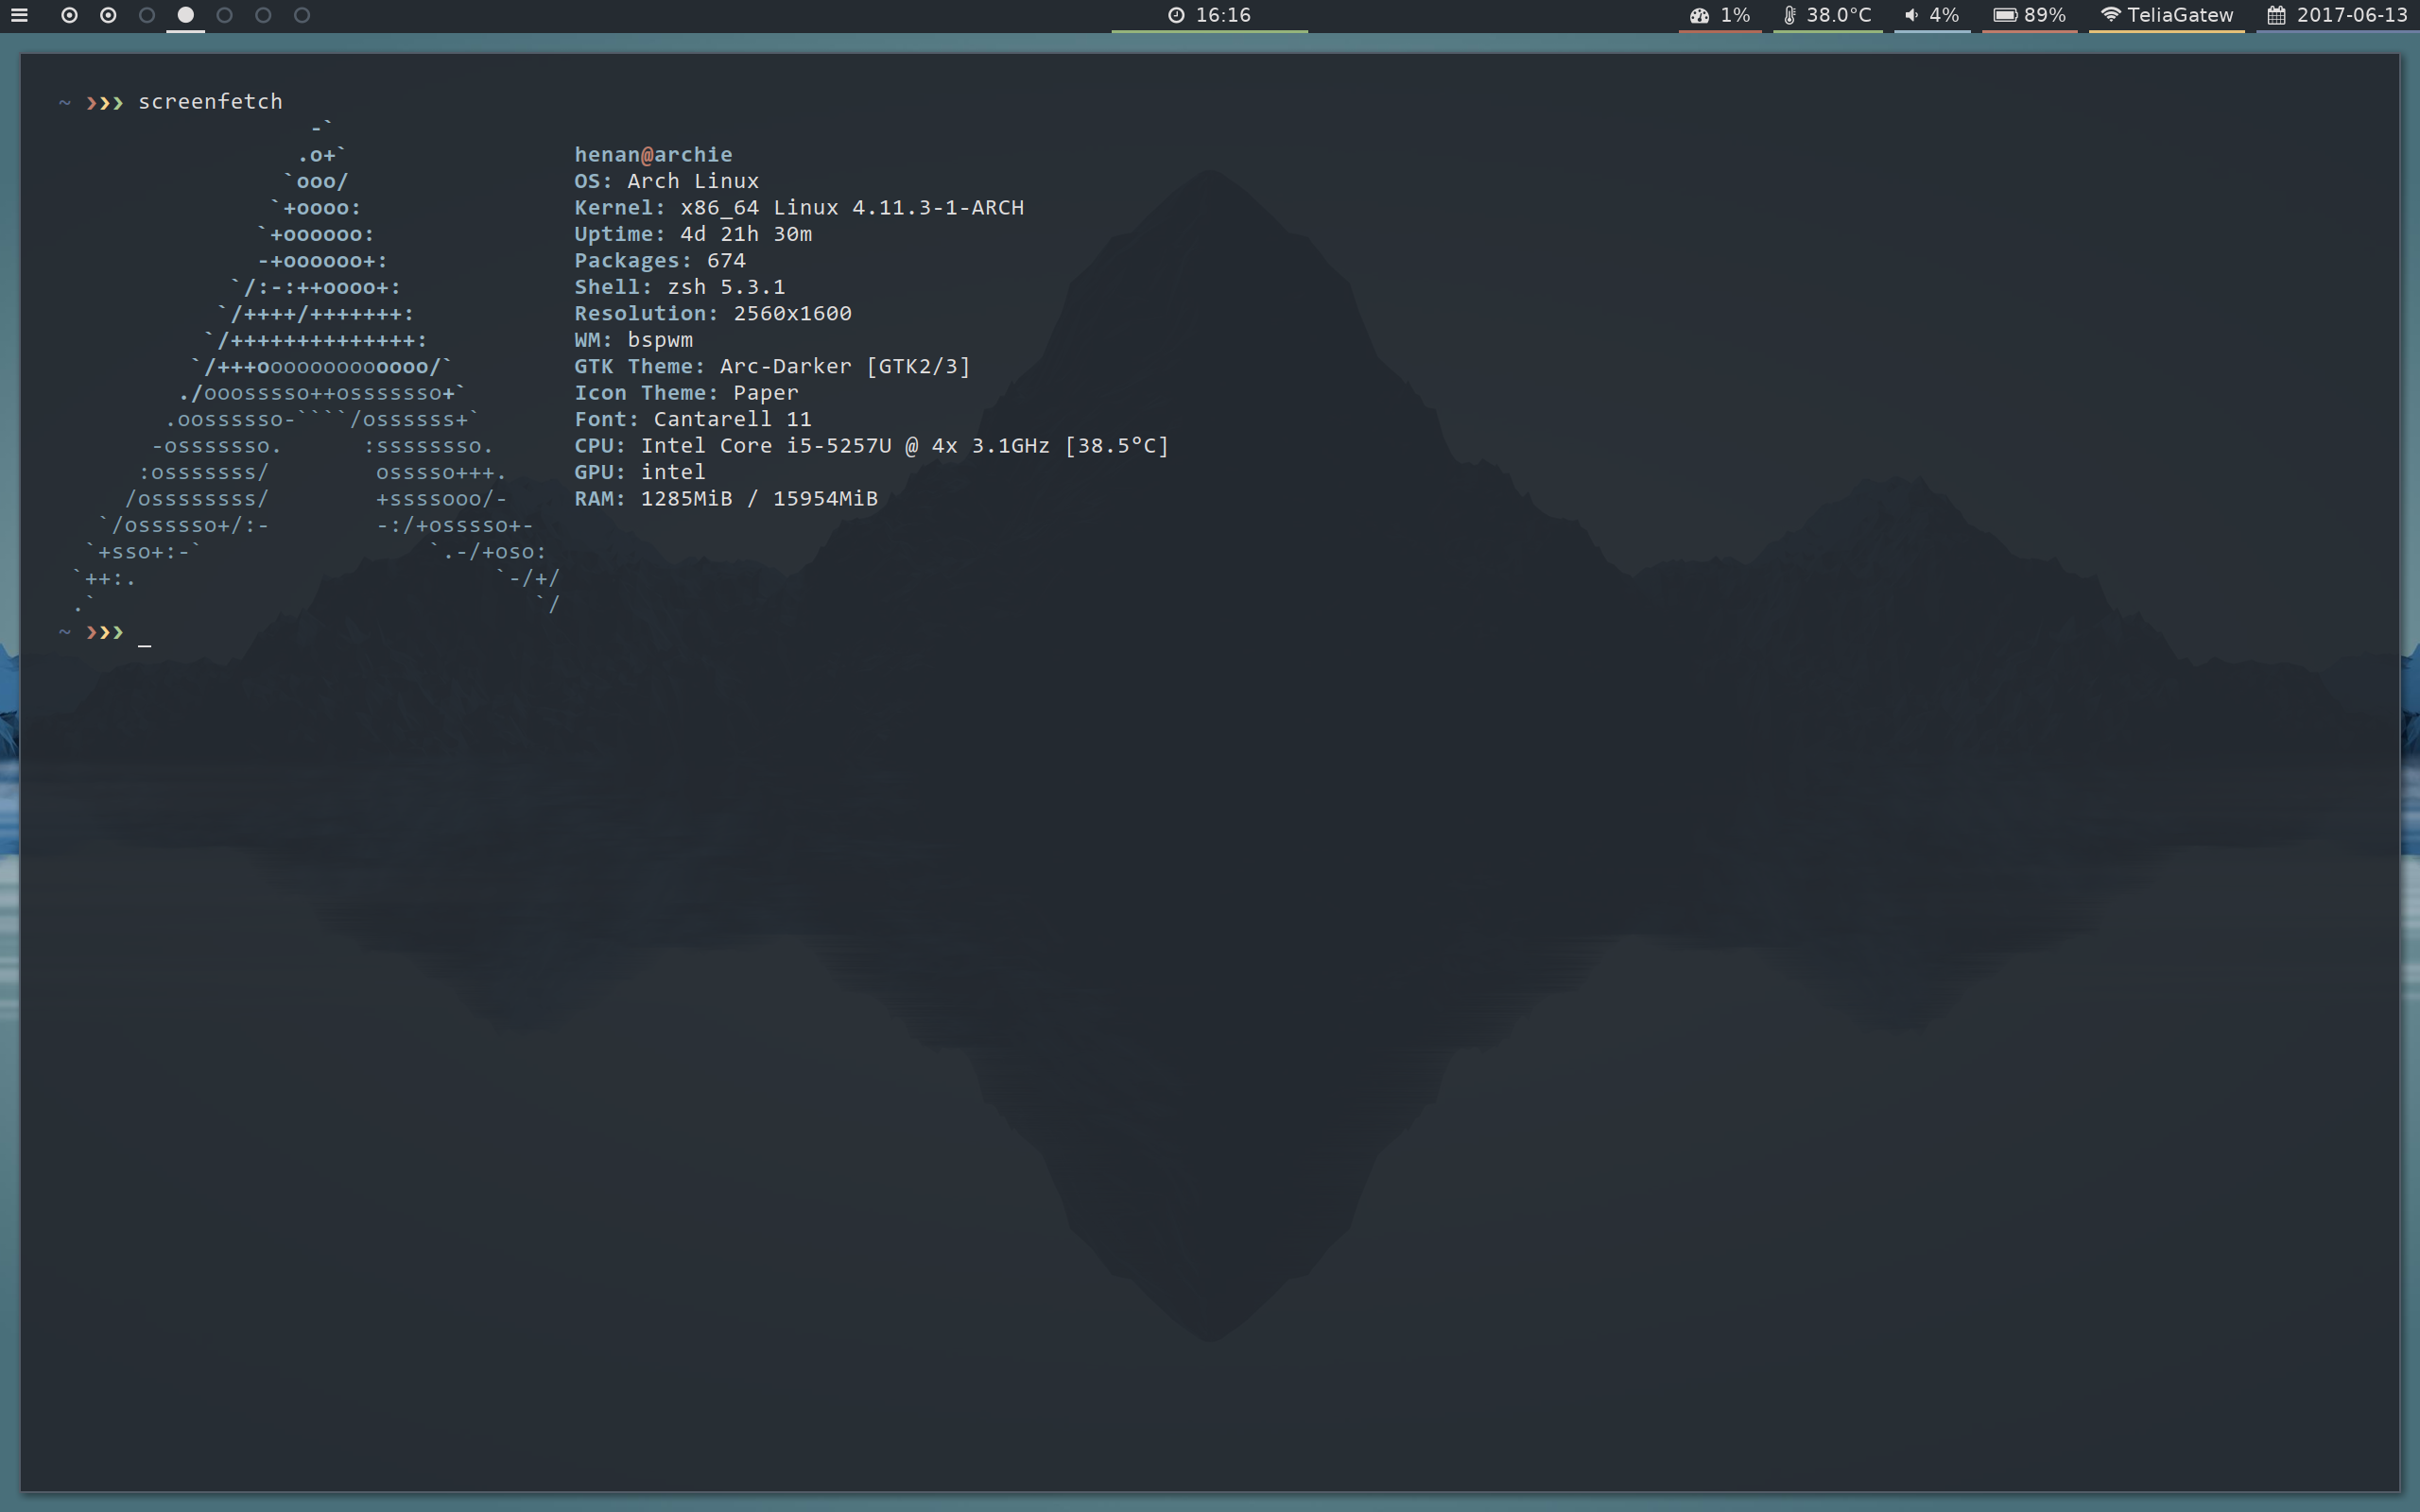Switch to the first workspace indicator

click(69, 15)
